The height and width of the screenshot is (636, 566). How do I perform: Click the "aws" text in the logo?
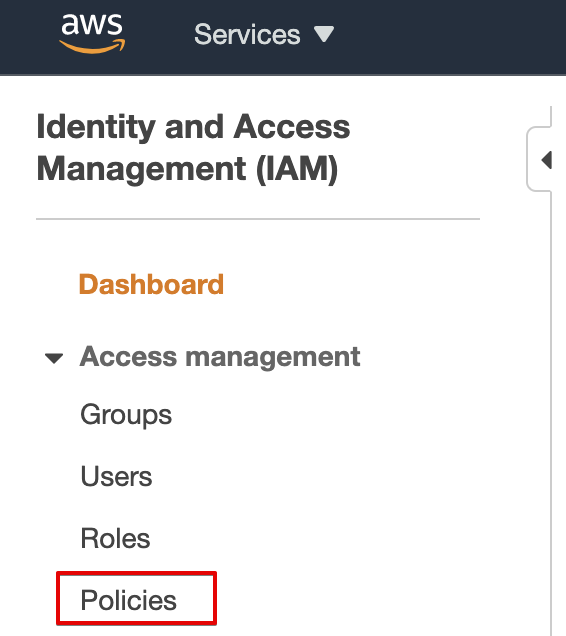point(92,24)
